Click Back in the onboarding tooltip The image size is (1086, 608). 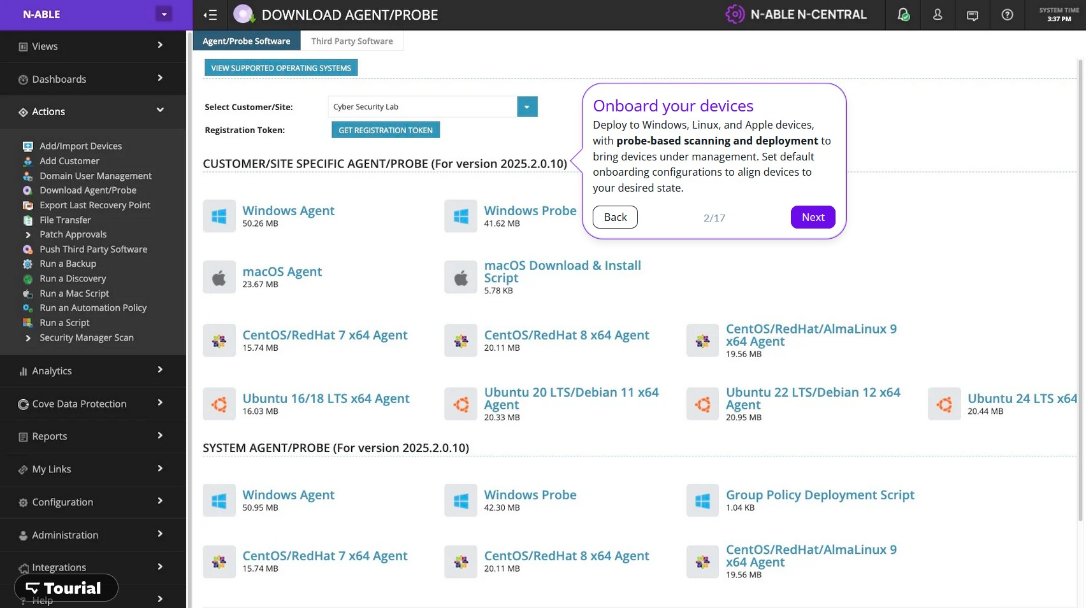pyautogui.click(x=615, y=217)
